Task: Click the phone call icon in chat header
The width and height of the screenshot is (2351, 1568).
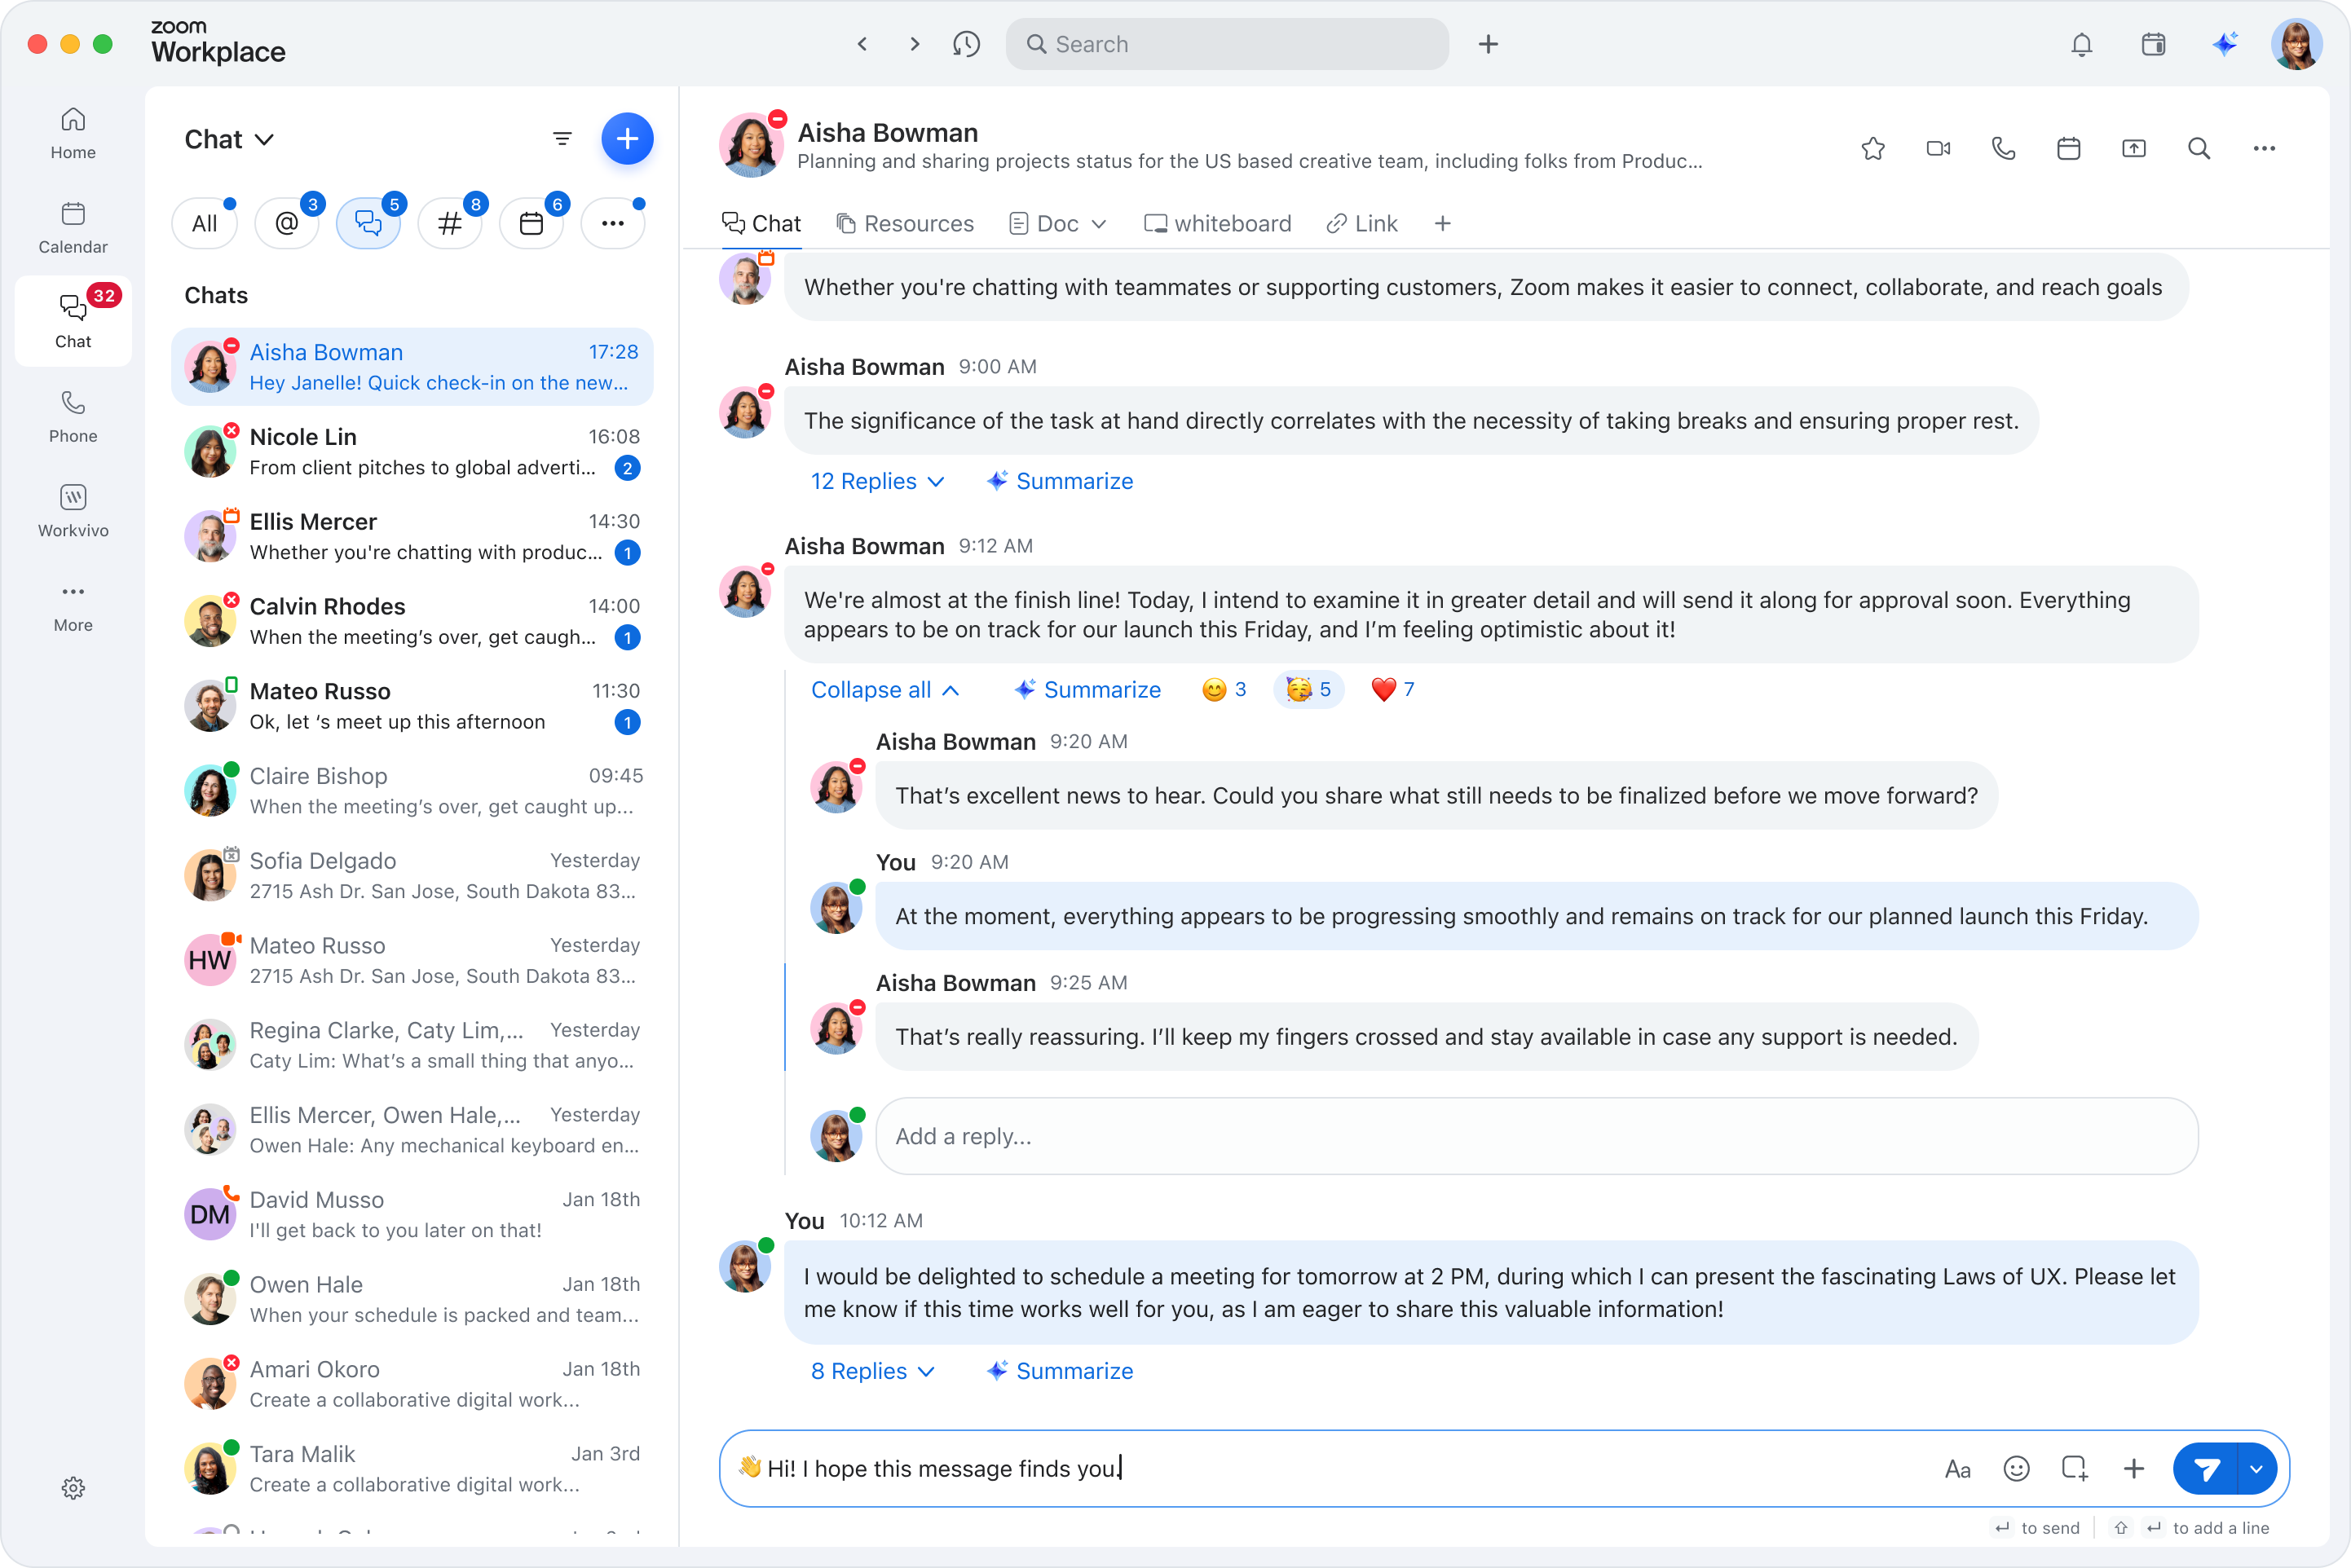Action: coord(2003,149)
